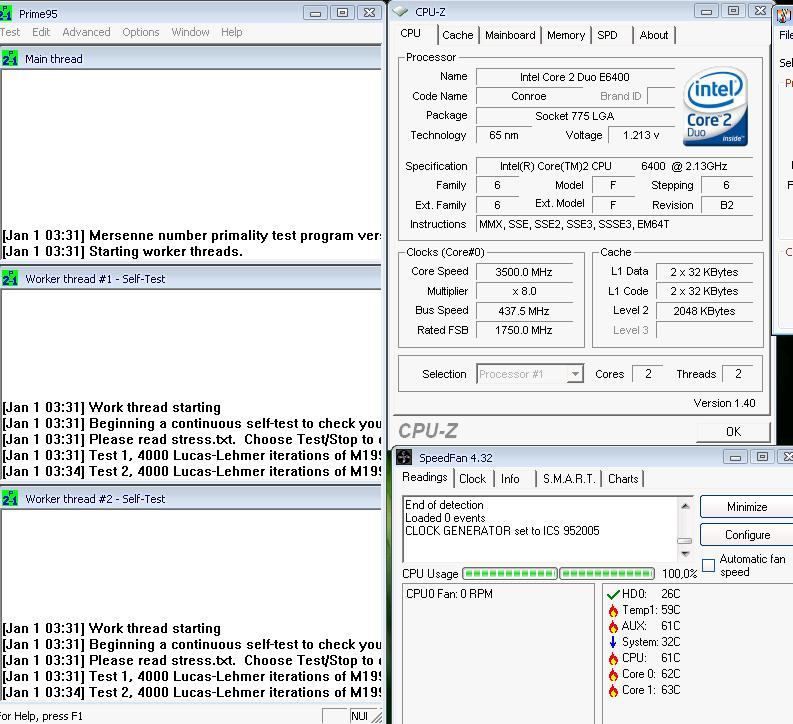Click the Core 0 flame icon
Viewport: 793px width, 724px height.
(613, 674)
